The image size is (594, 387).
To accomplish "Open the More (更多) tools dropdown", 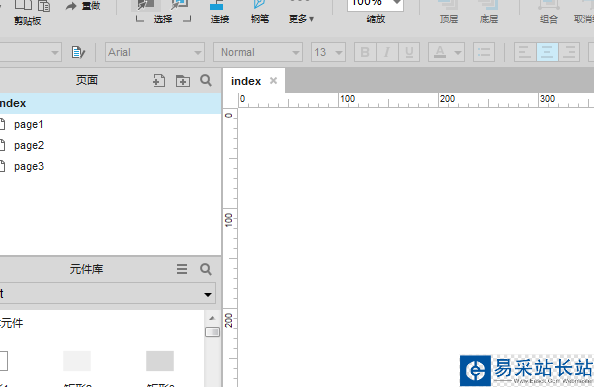I will (x=301, y=19).
